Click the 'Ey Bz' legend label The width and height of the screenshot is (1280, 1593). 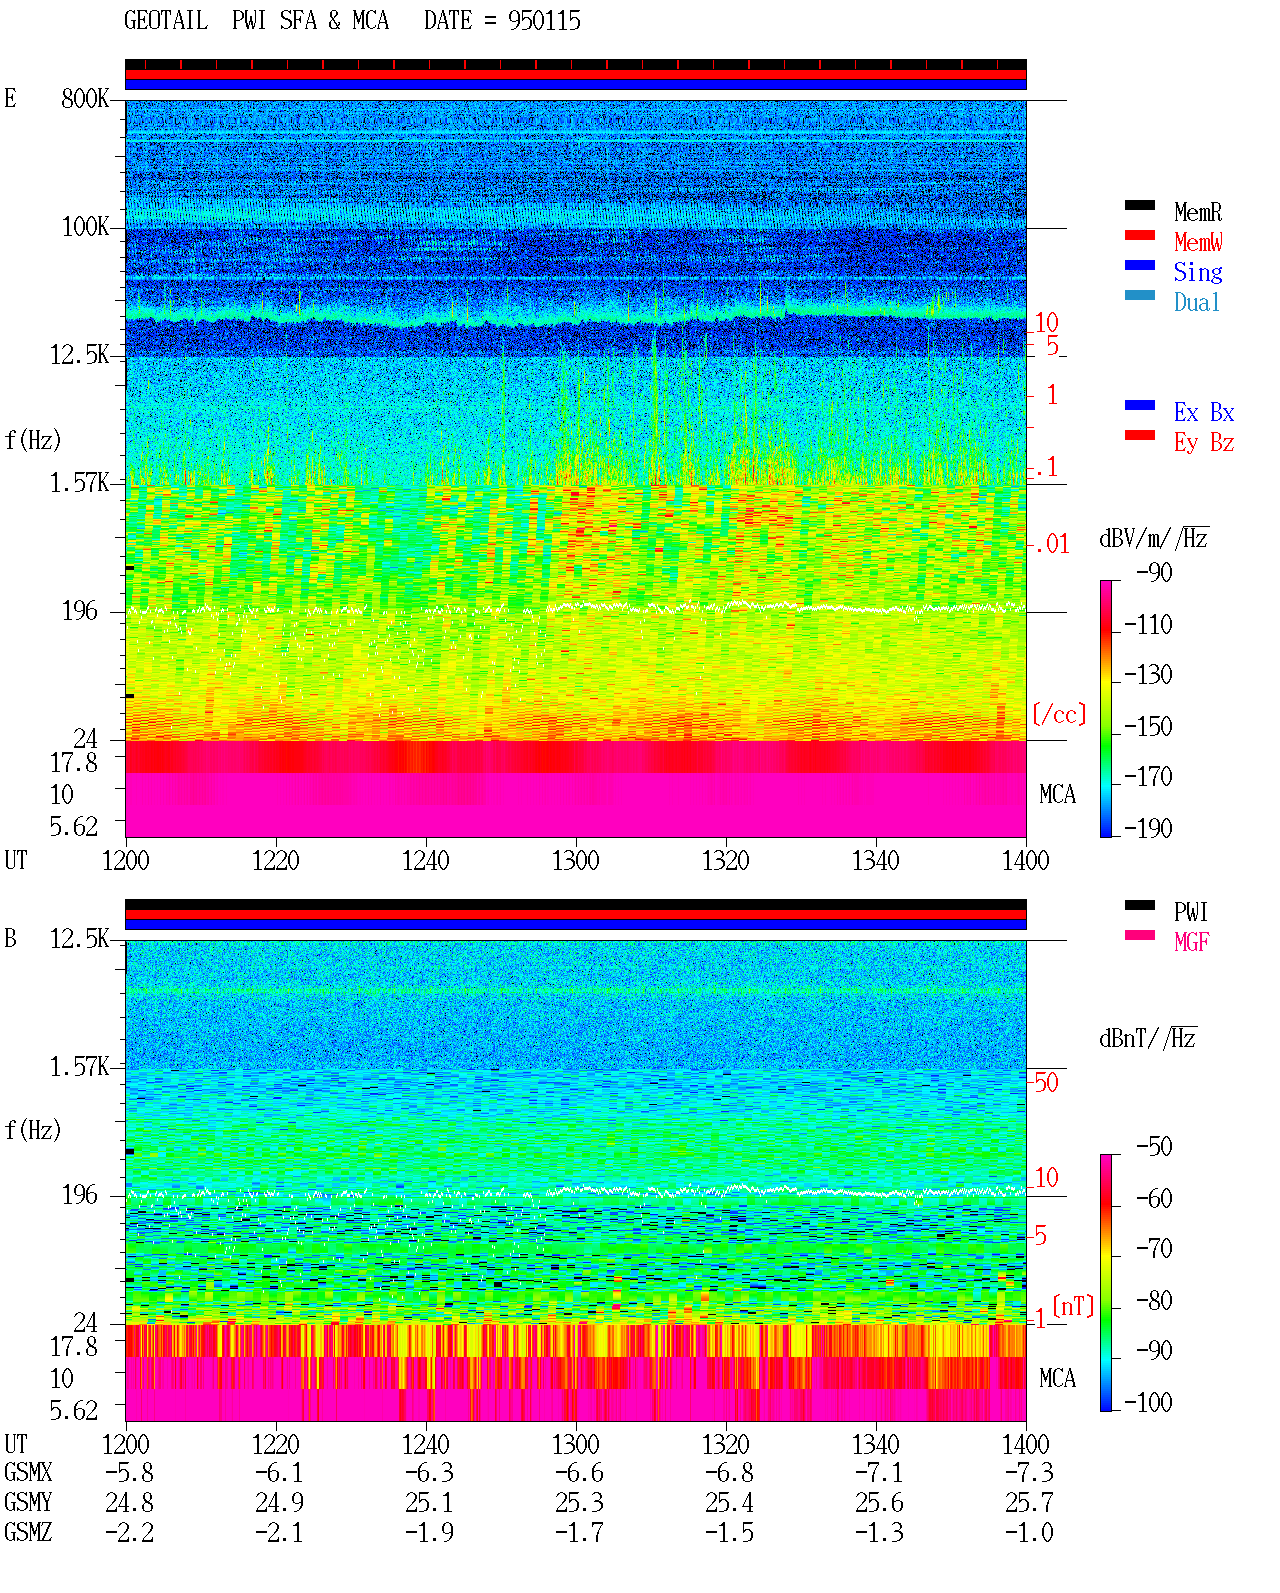1204,442
